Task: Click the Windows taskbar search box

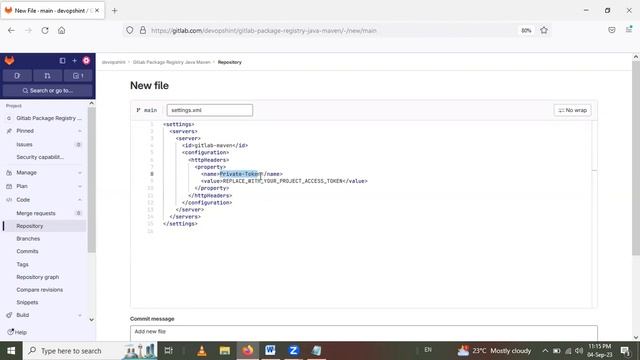Action: tap(91, 351)
